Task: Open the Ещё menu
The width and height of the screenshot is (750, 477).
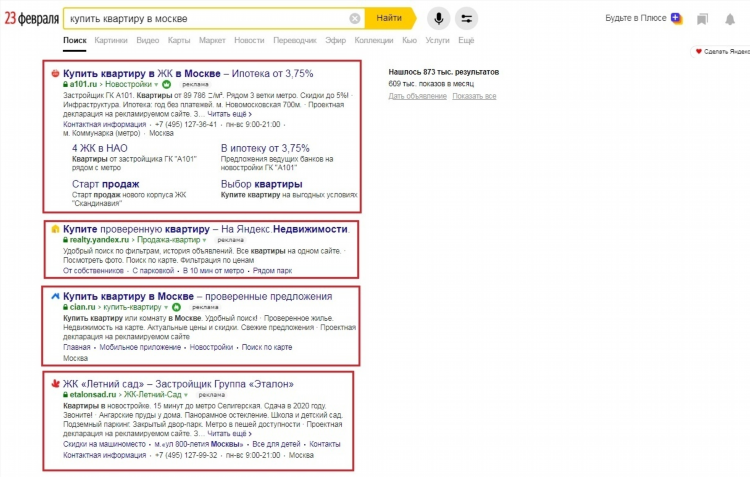Action: (466, 40)
